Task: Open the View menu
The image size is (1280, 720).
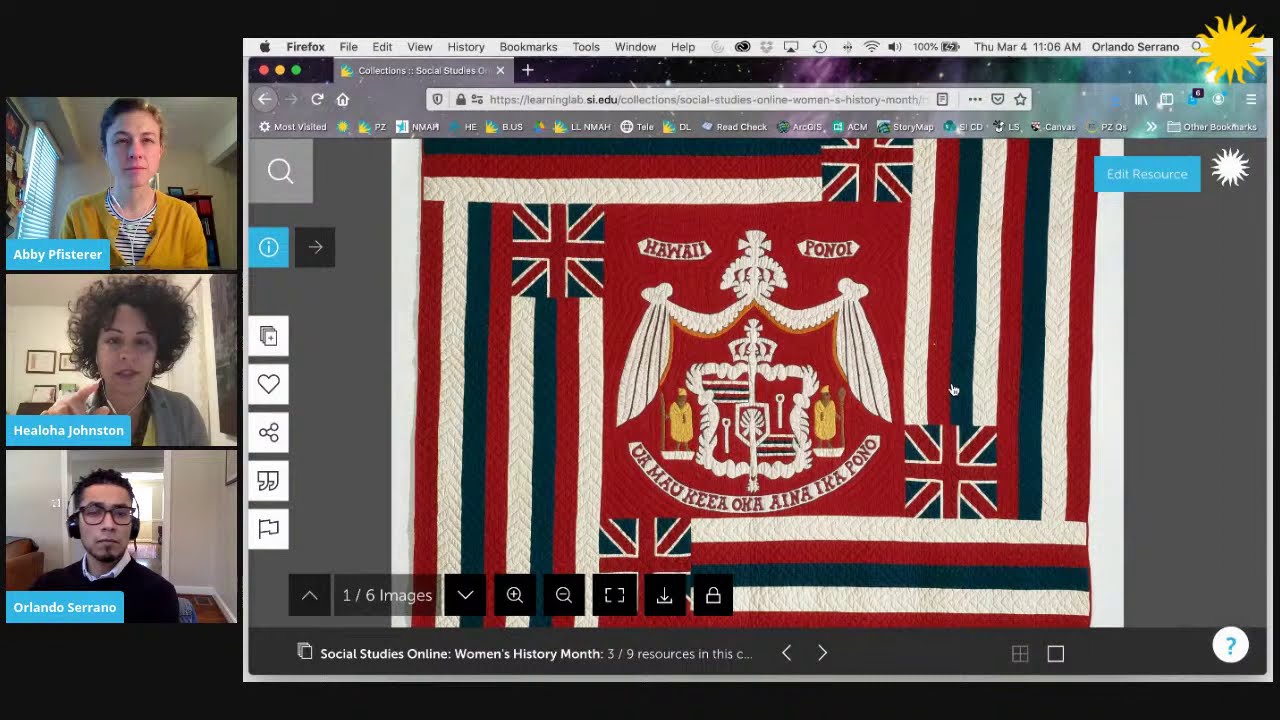Action: [419, 47]
